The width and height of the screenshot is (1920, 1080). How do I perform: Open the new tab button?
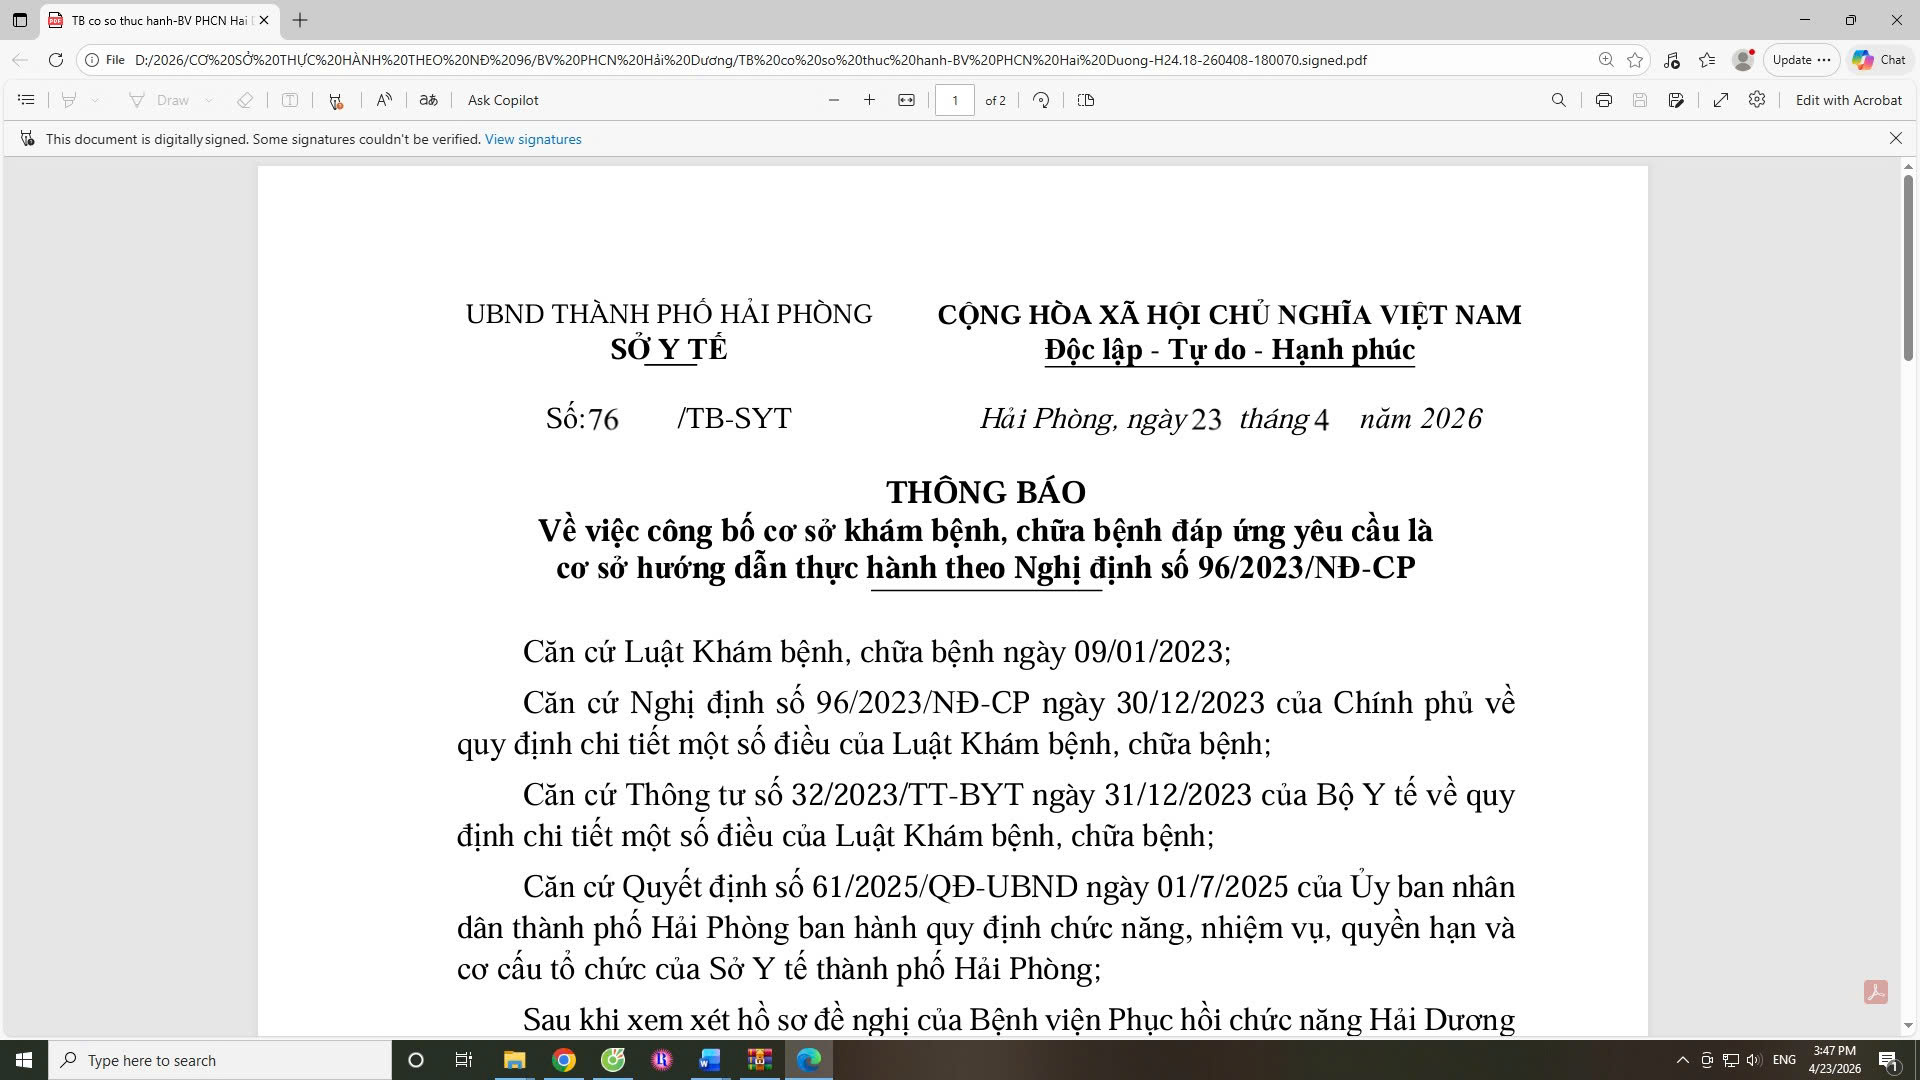point(300,20)
